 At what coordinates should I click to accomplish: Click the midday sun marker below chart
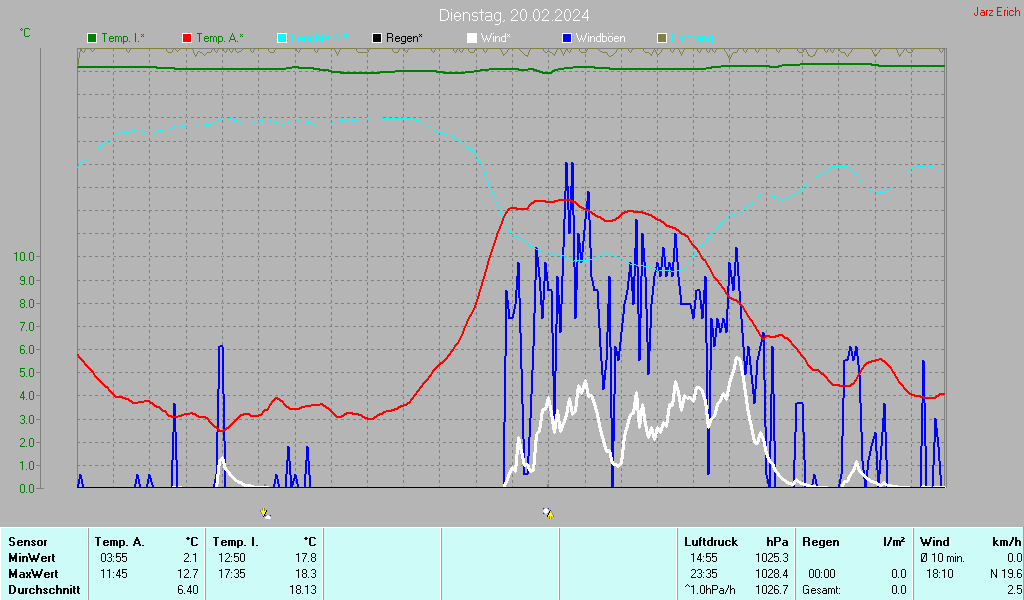(x=548, y=513)
